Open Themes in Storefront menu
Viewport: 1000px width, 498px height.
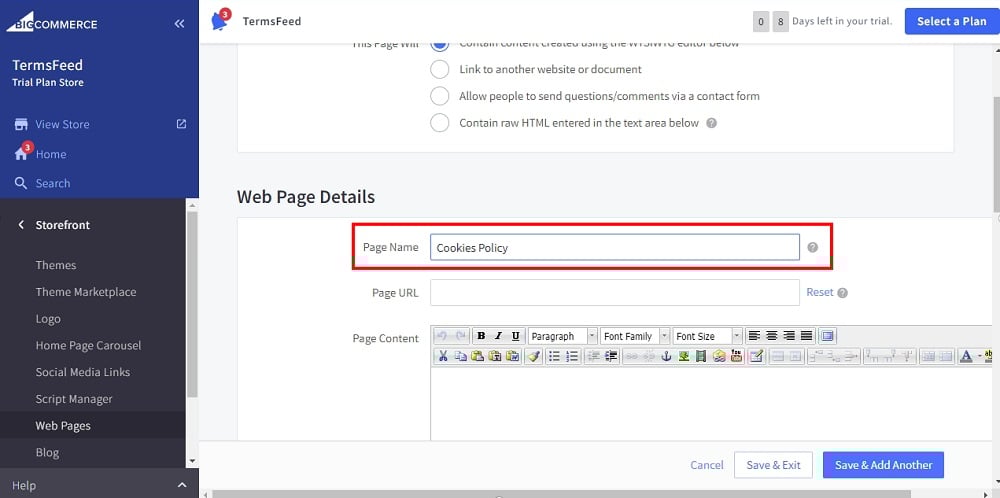click(x=55, y=265)
